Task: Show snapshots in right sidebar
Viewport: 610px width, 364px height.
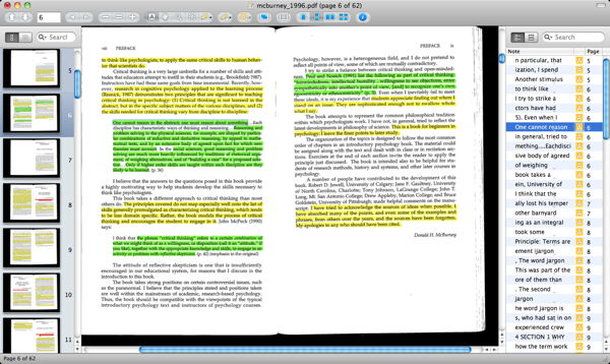Action: click(x=531, y=37)
